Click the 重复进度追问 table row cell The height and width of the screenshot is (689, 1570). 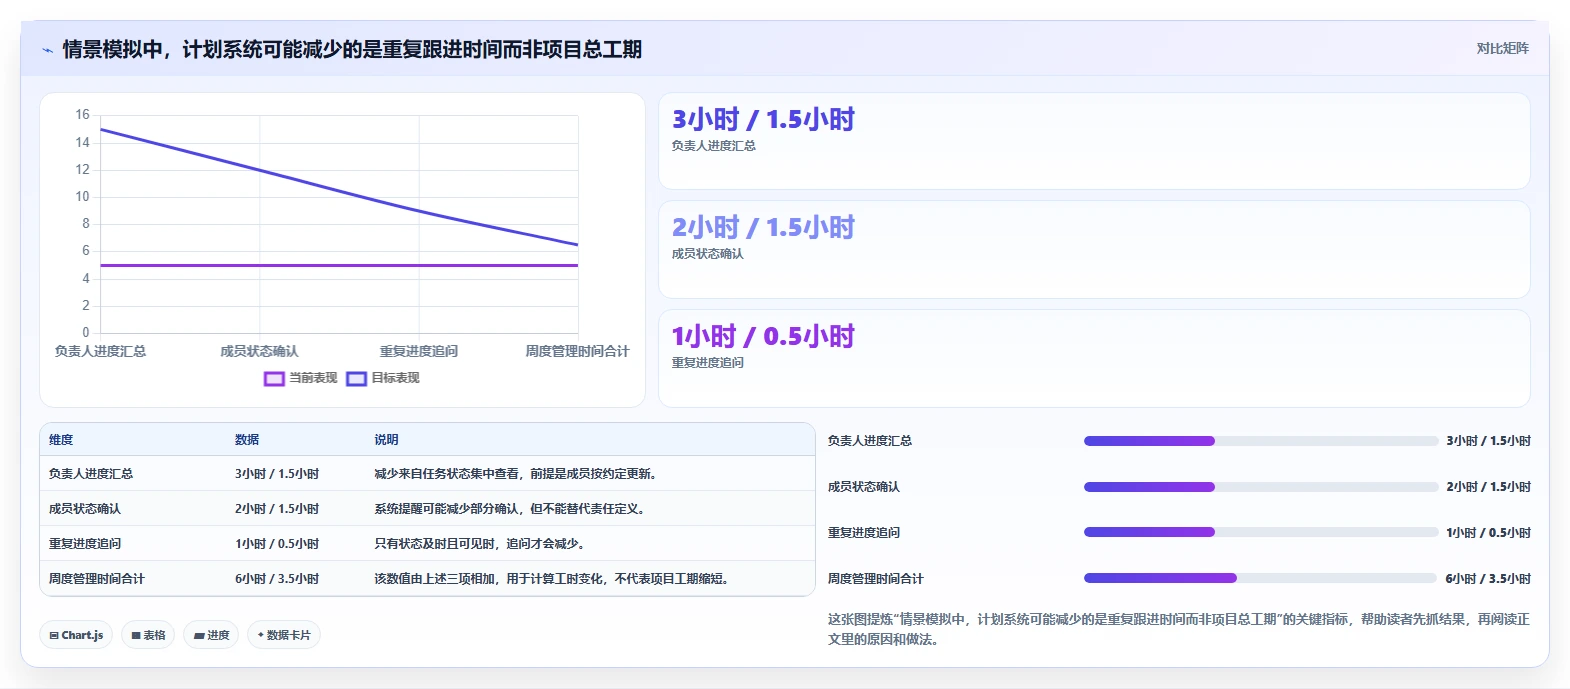[x=85, y=544]
